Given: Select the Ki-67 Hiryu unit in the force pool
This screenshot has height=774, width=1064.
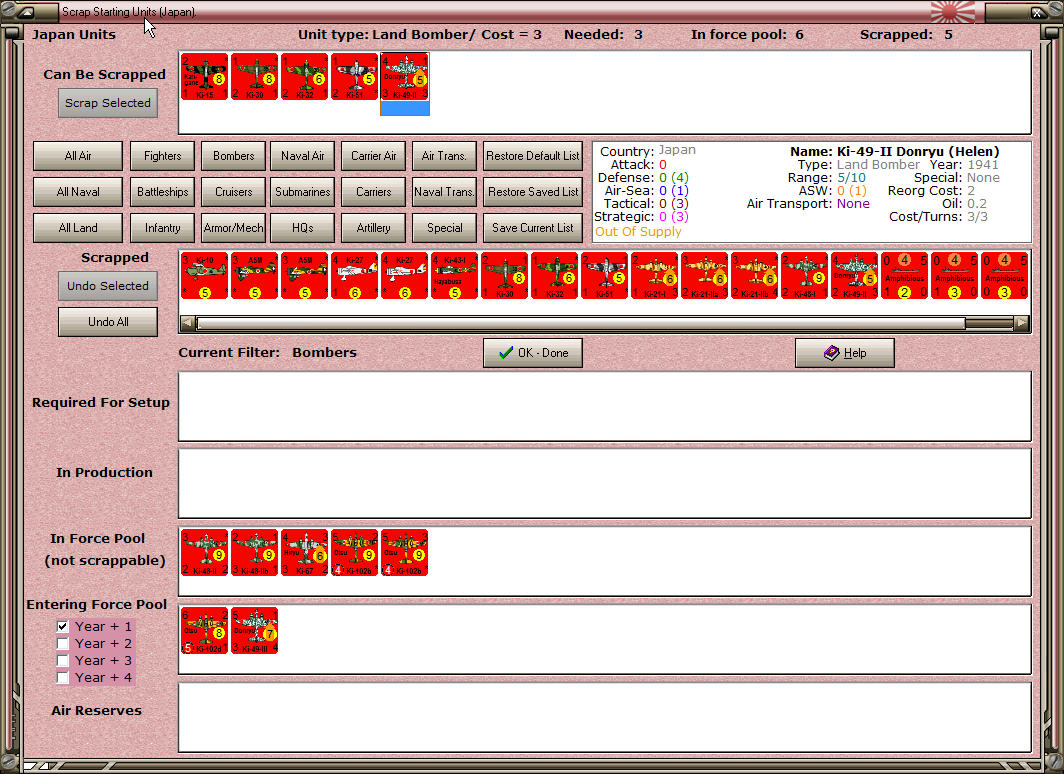Looking at the screenshot, I should pos(305,553).
